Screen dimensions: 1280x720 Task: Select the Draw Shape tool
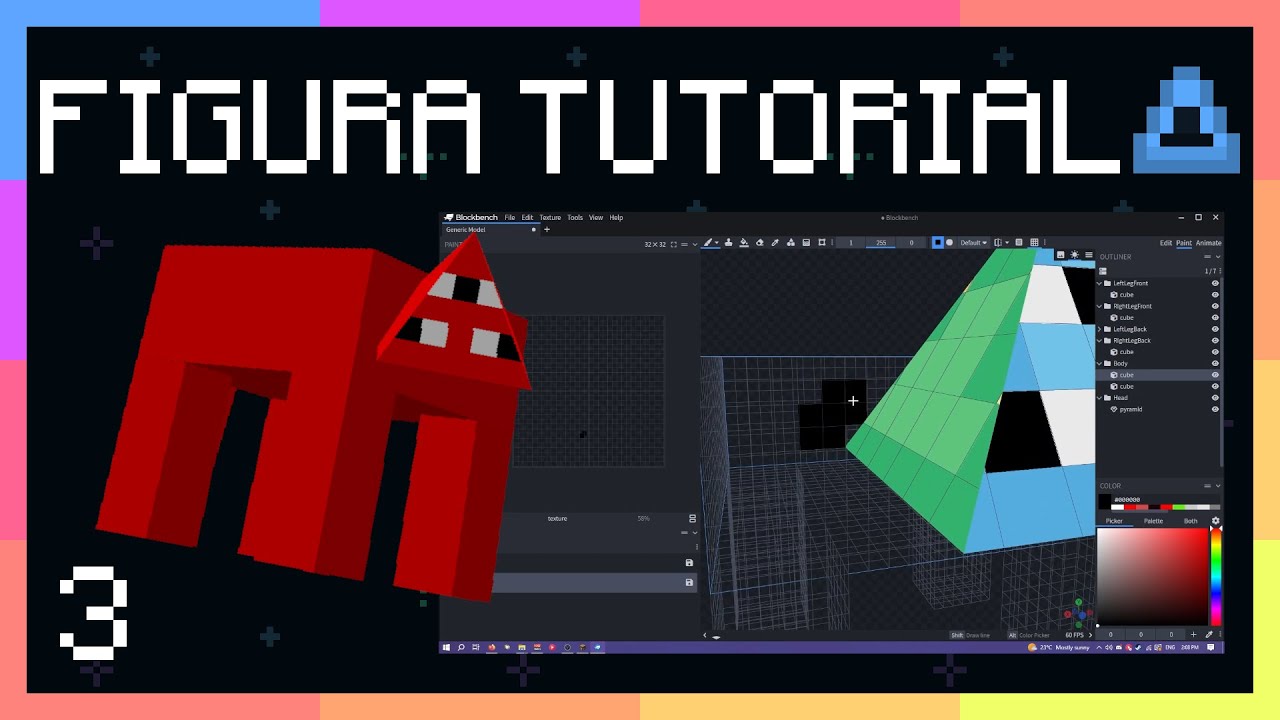791,242
